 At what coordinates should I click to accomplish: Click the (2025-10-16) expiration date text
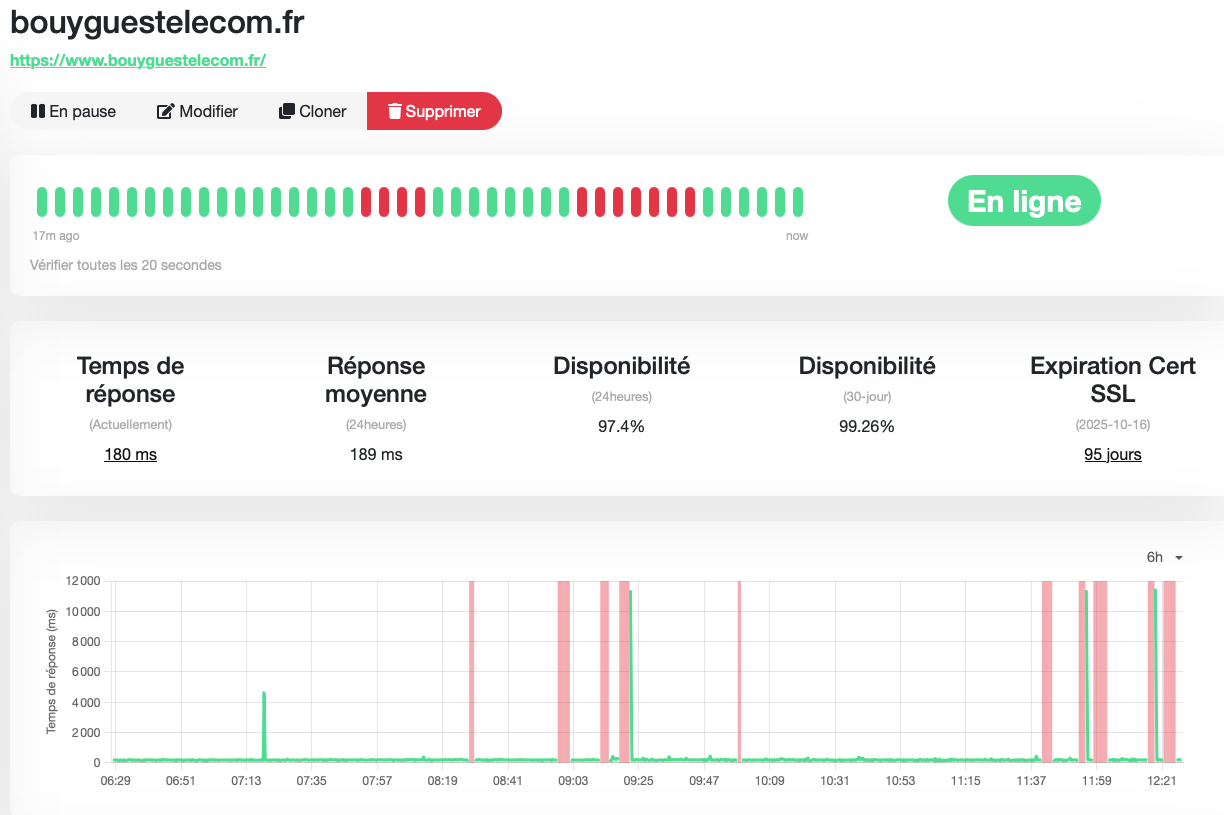[x=1113, y=425]
